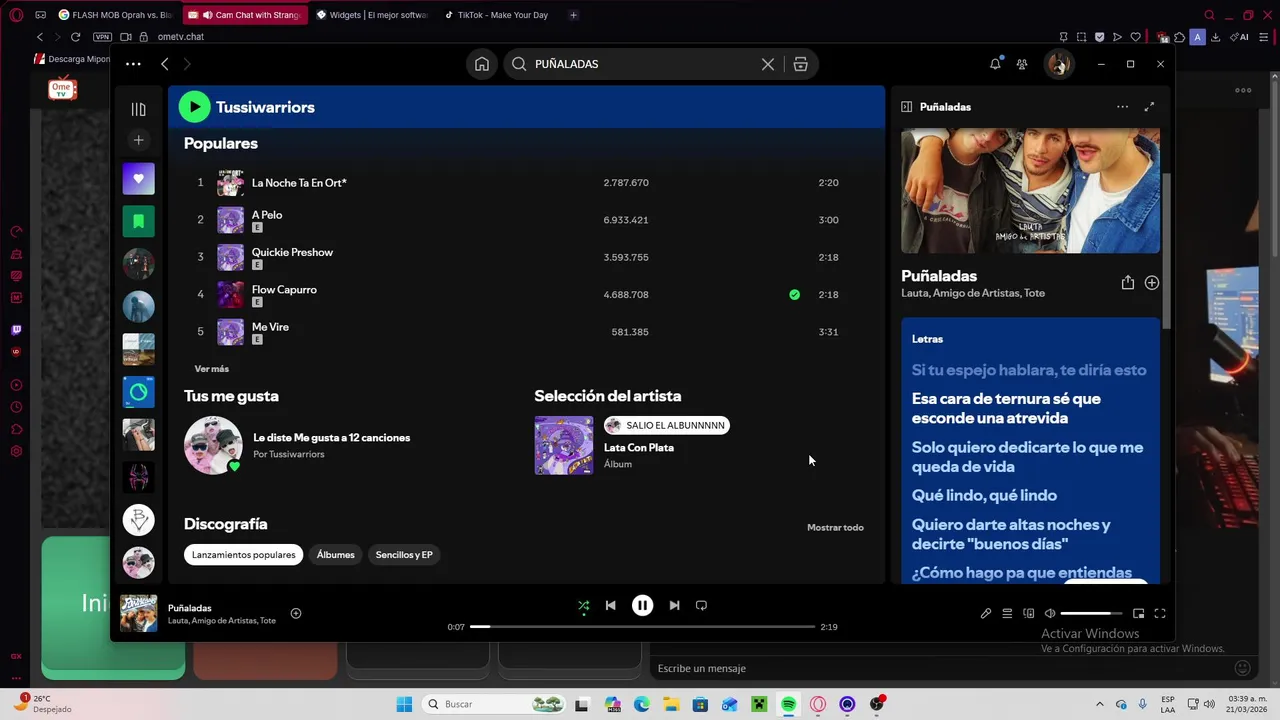
Task: Open Lata Con Plata album cover
Action: tap(563, 445)
